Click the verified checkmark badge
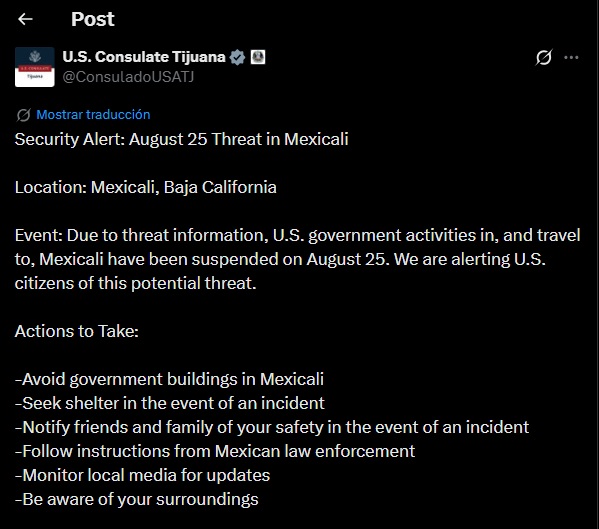 237,57
